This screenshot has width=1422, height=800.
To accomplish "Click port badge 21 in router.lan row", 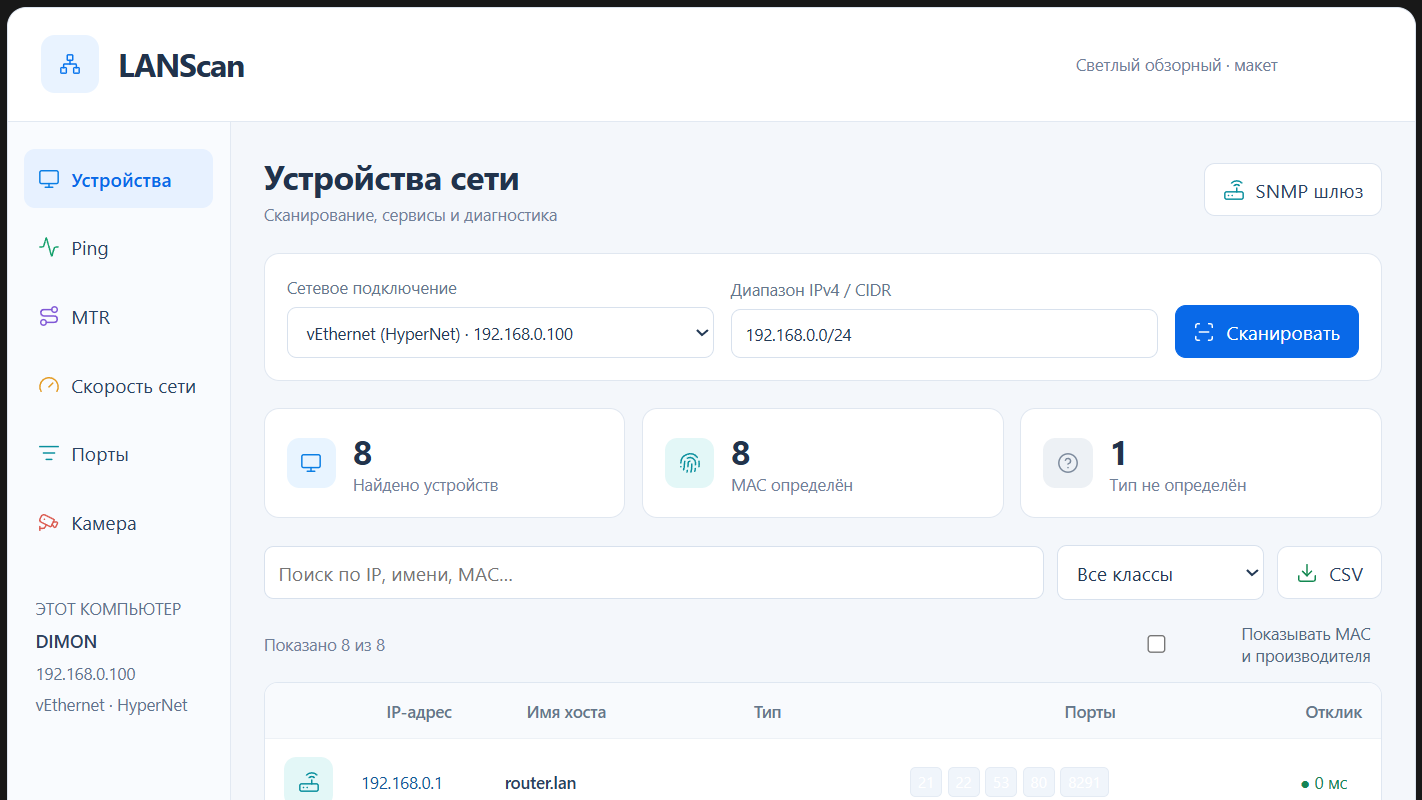I will point(926,783).
